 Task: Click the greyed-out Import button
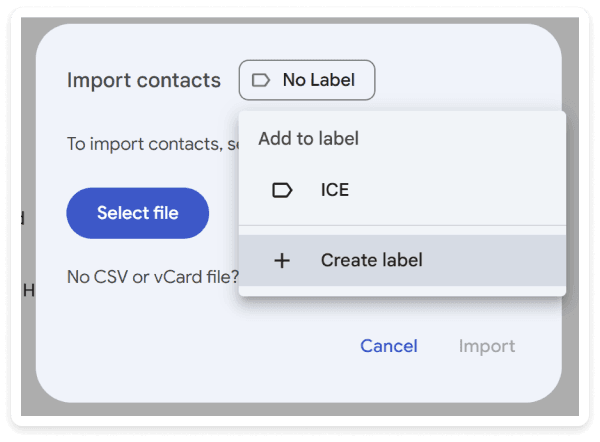(x=487, y=346)
